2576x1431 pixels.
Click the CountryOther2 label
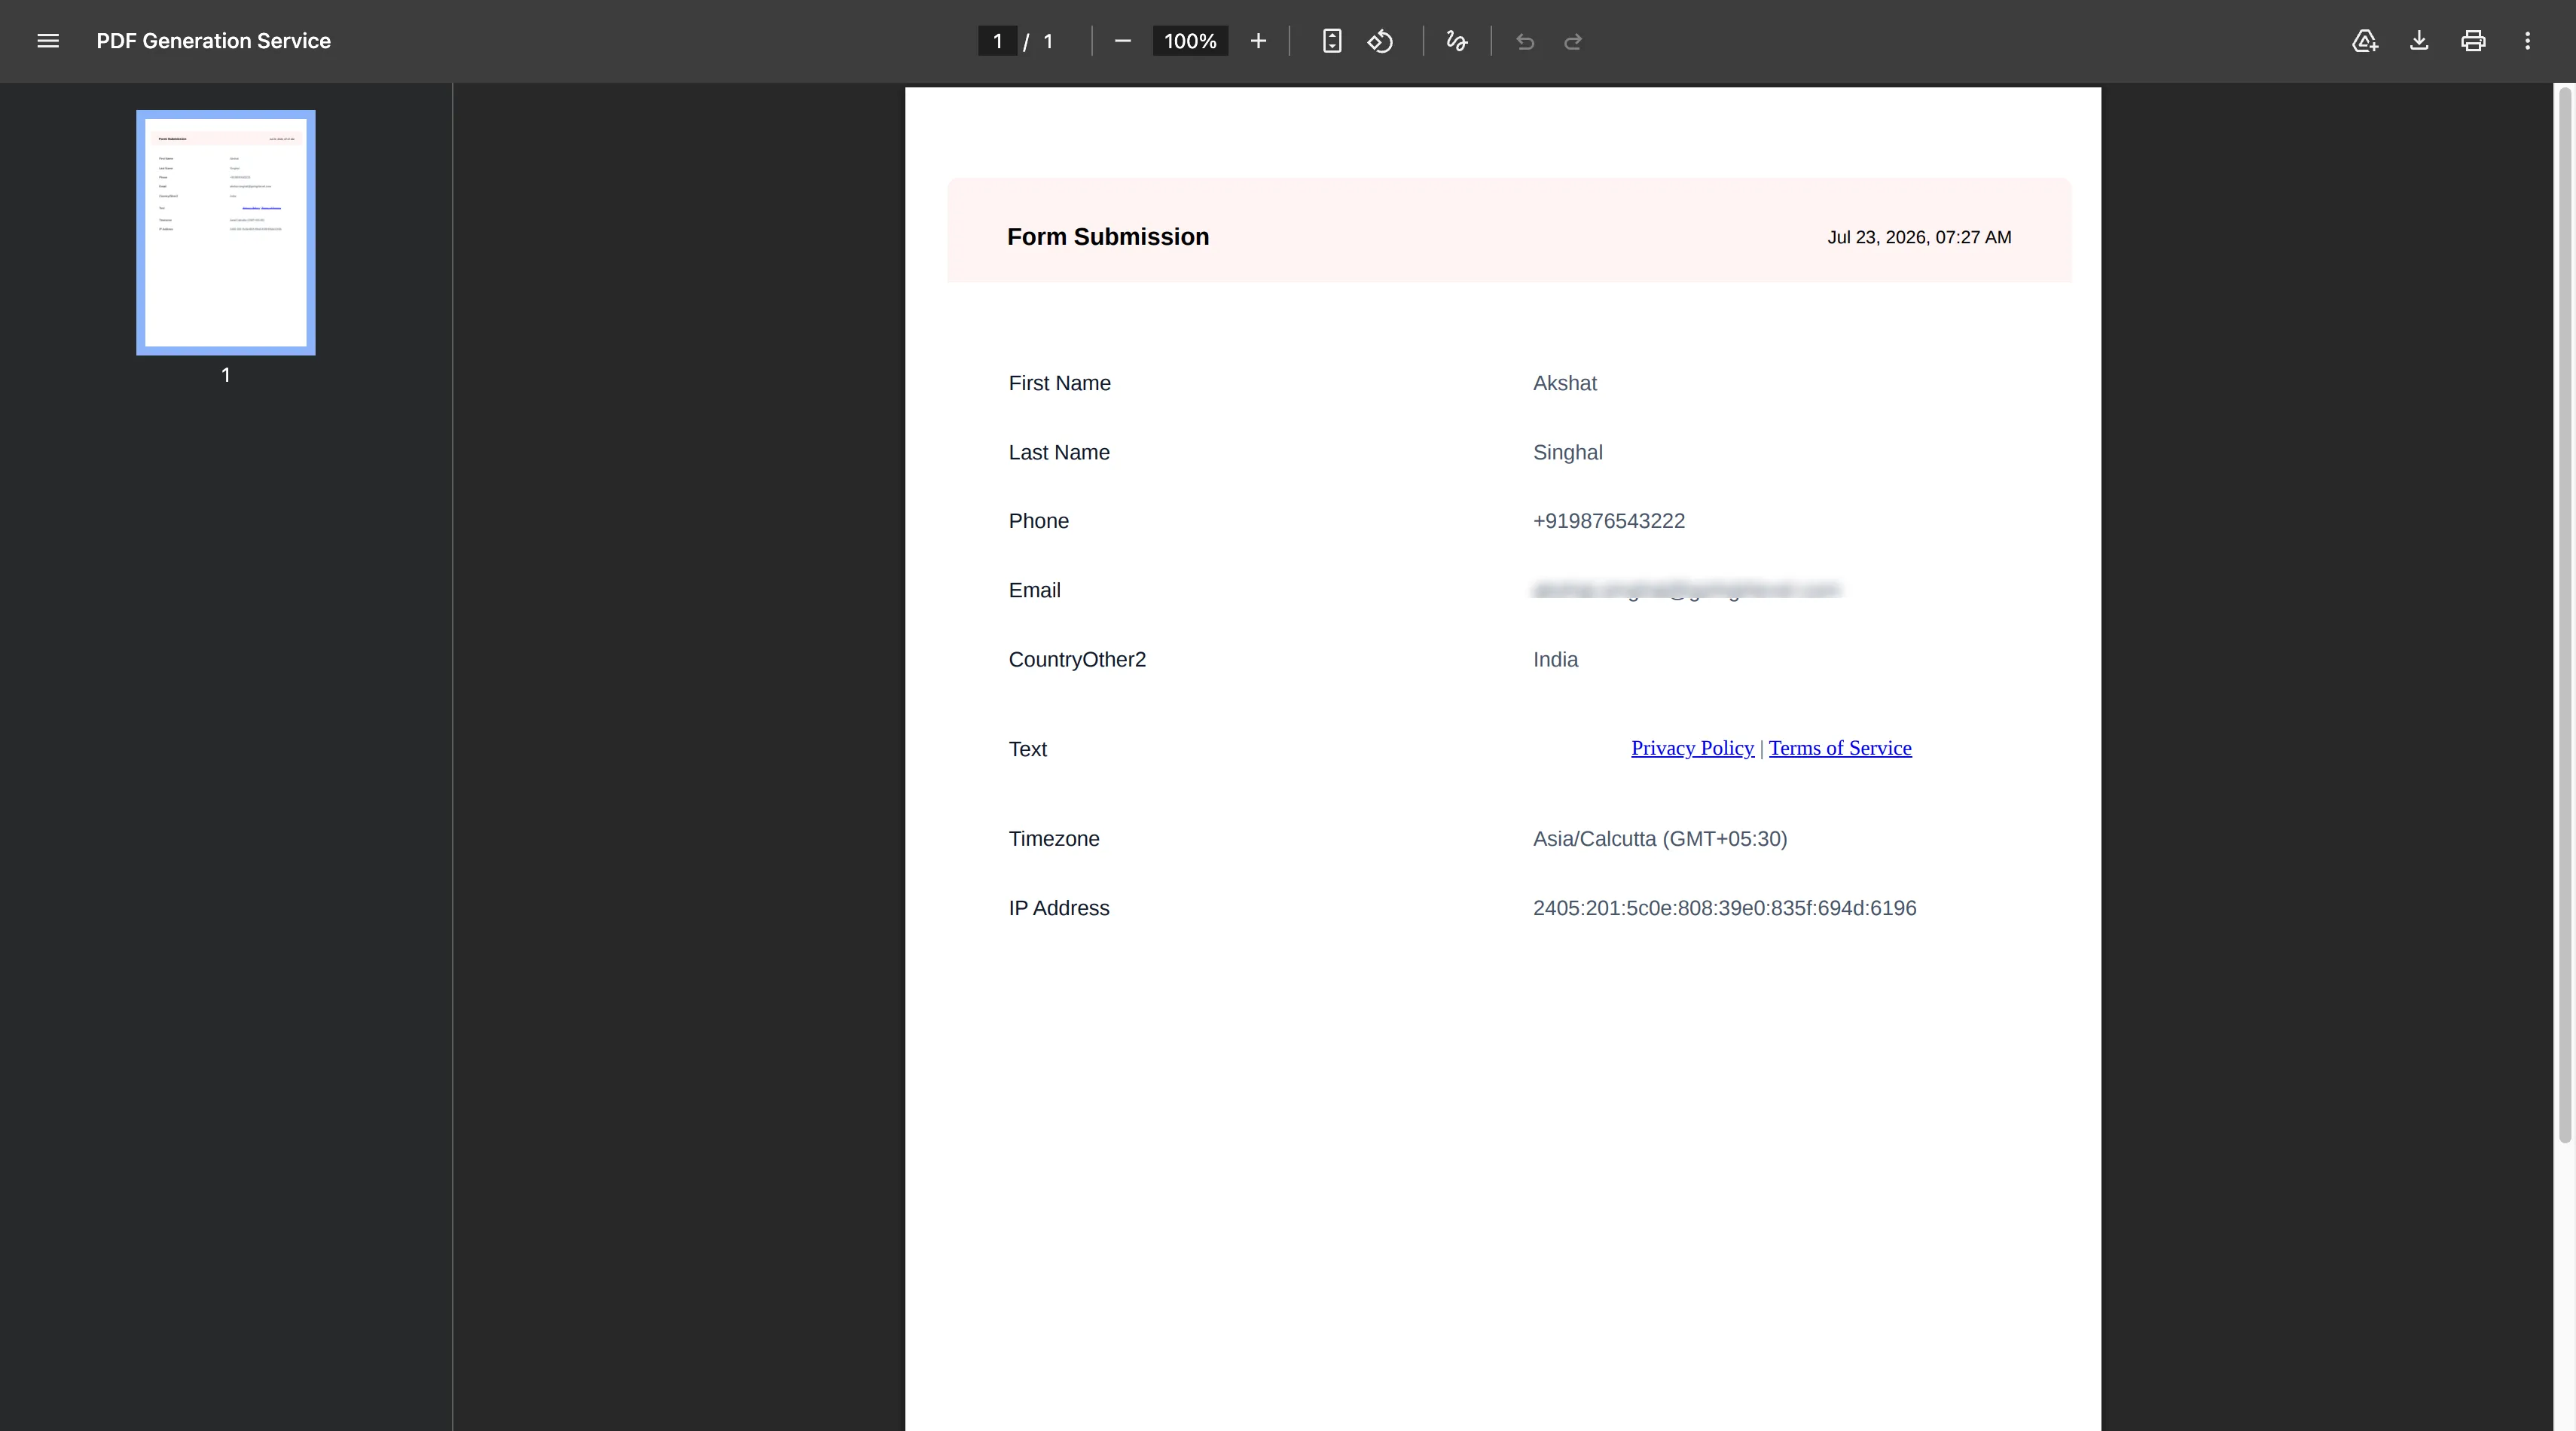[x=1077, y=660]
